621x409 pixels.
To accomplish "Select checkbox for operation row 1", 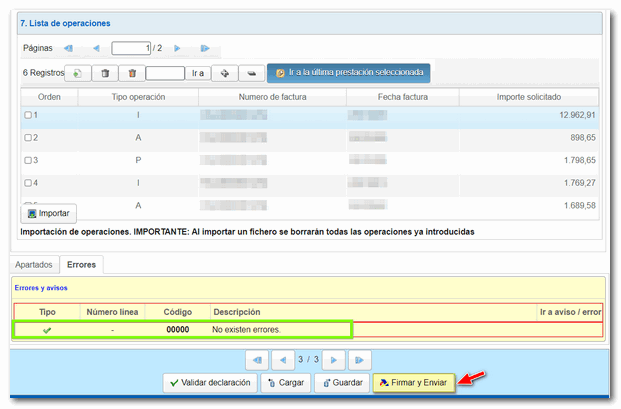I will (x=28, y=116).
